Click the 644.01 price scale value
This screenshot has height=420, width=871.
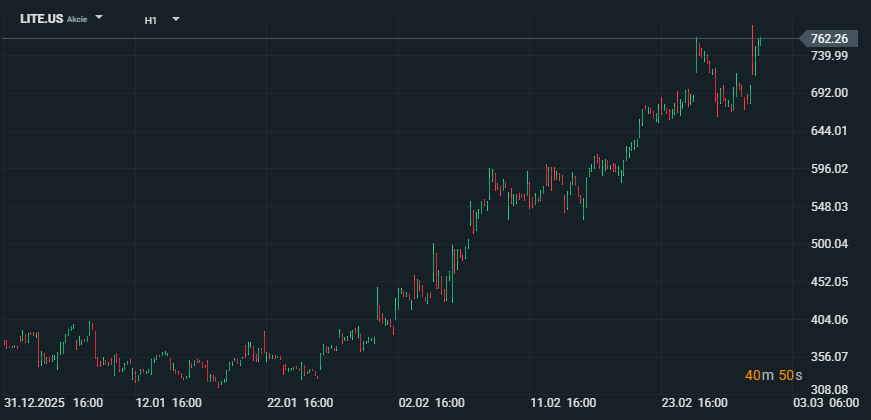click(x=829, y=131)
